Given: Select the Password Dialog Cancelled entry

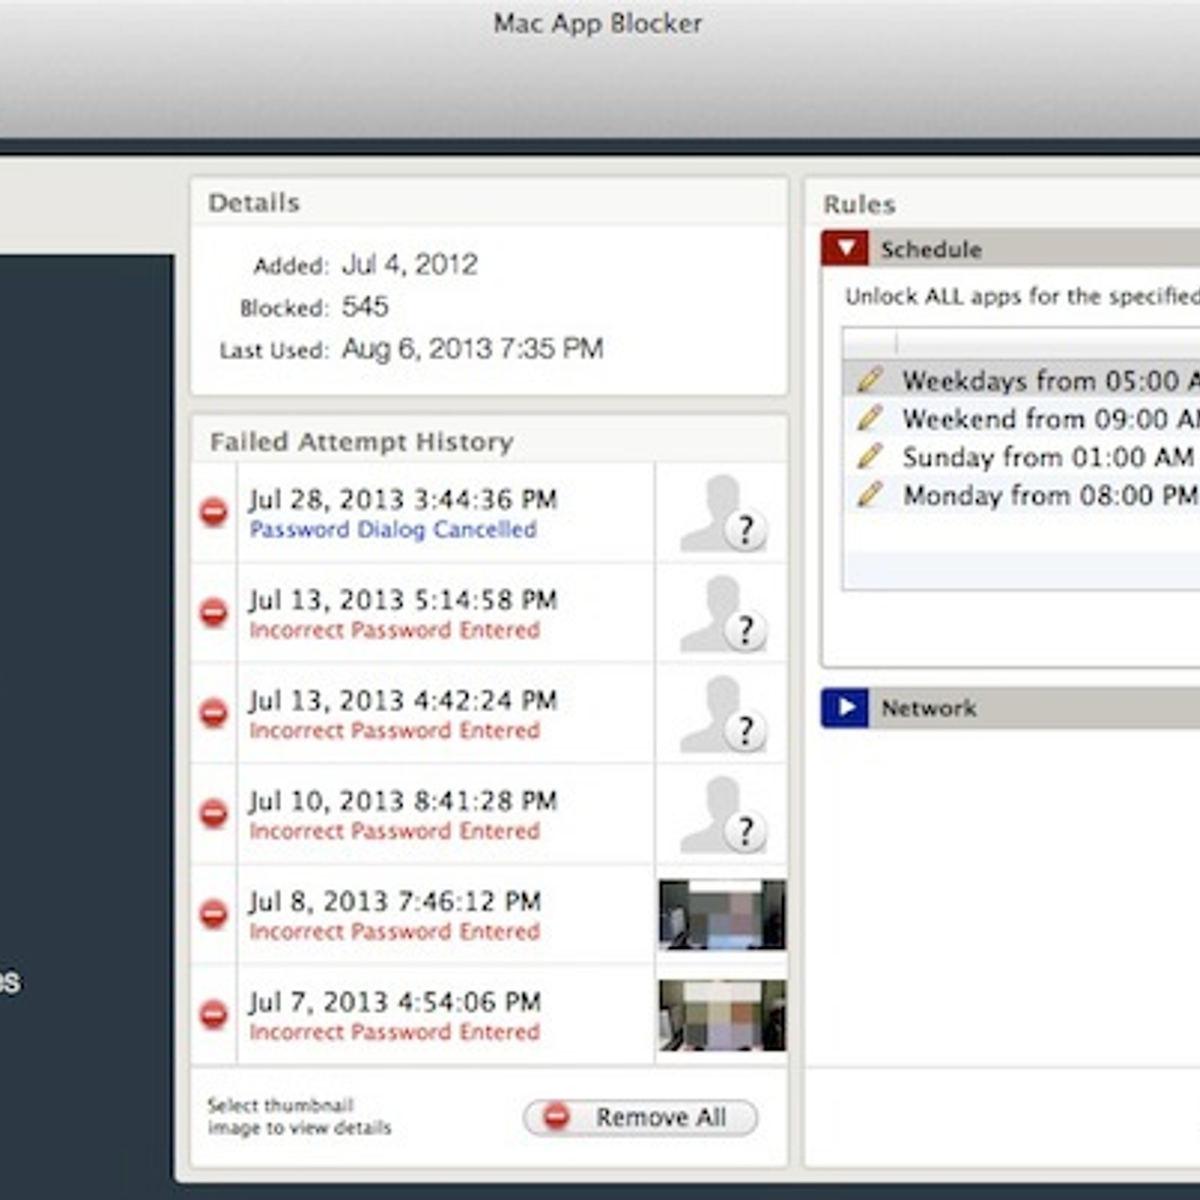Looking at the screenshot, I should tap(393, 530).
